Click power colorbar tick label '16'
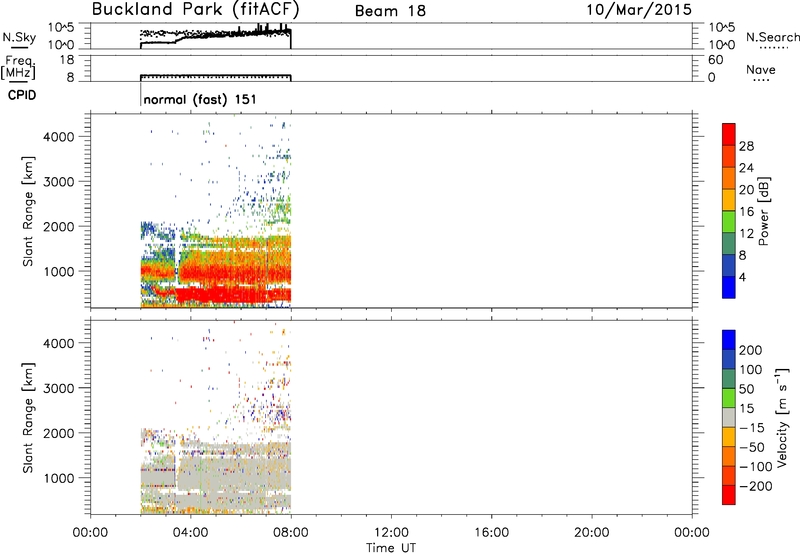This screenshot has height=554, width=800. click(x=746, y=212)
